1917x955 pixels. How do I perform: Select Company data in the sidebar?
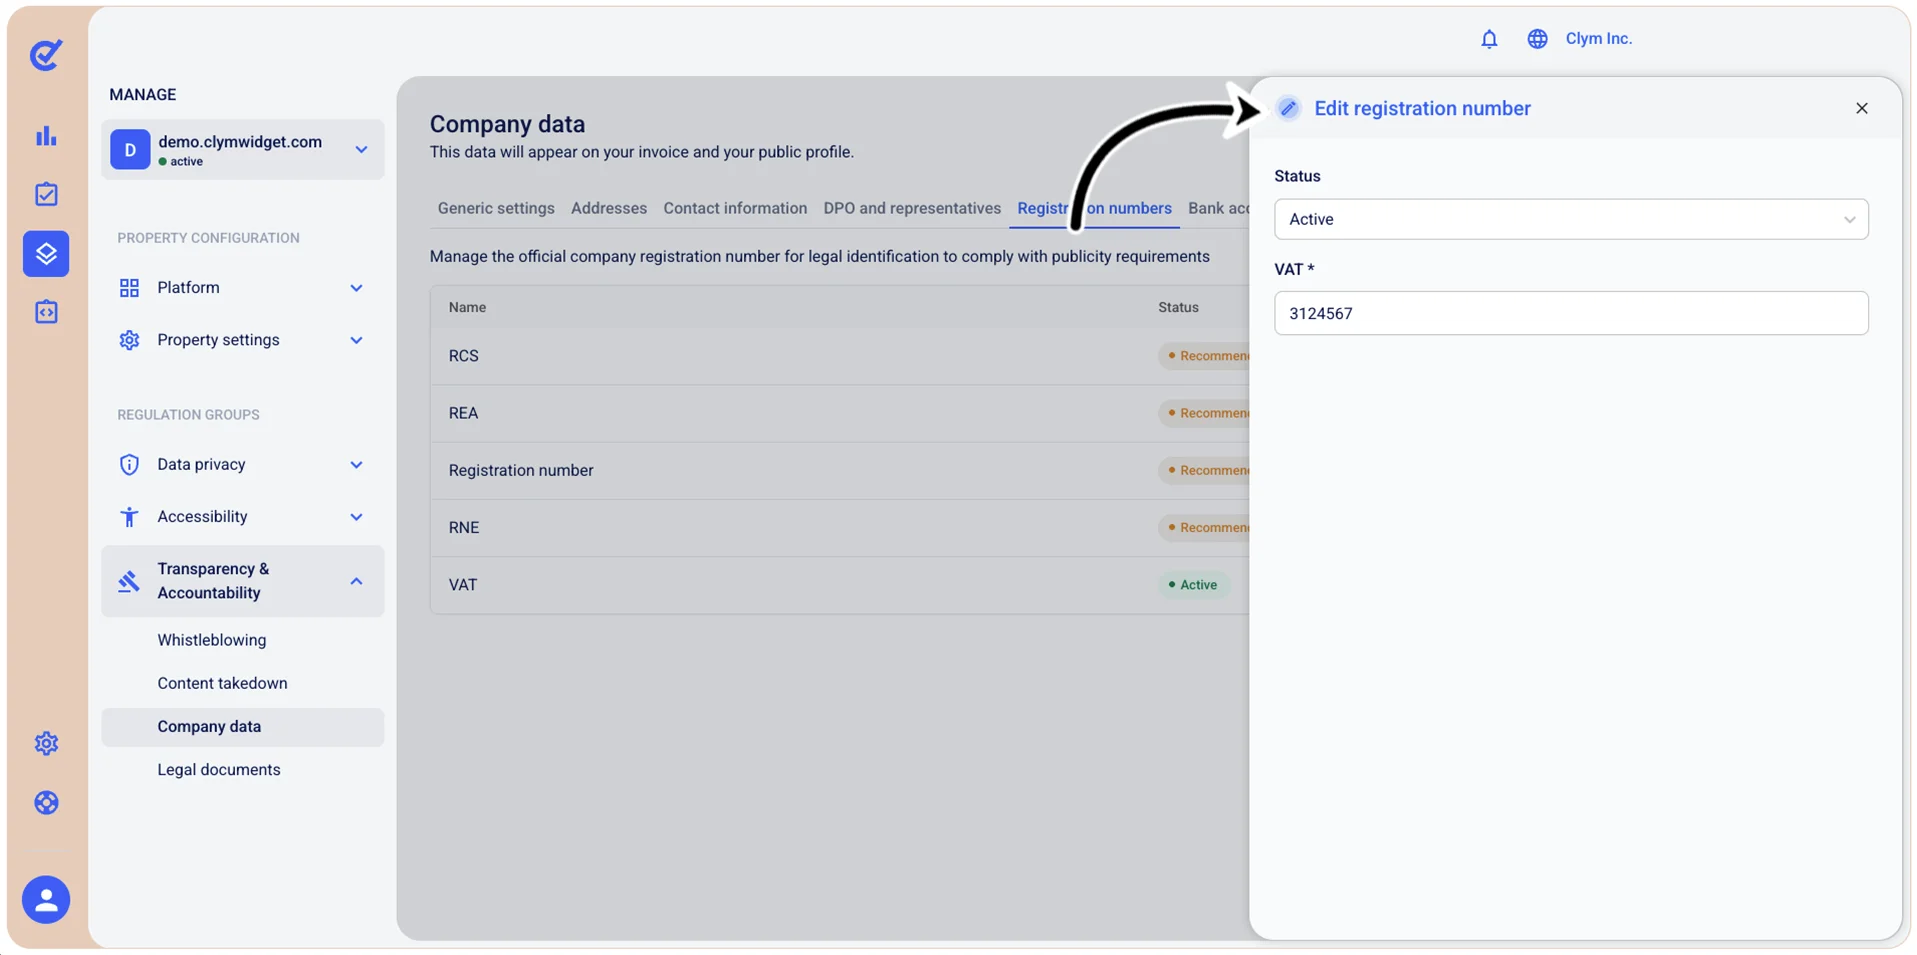click(242, 727)
